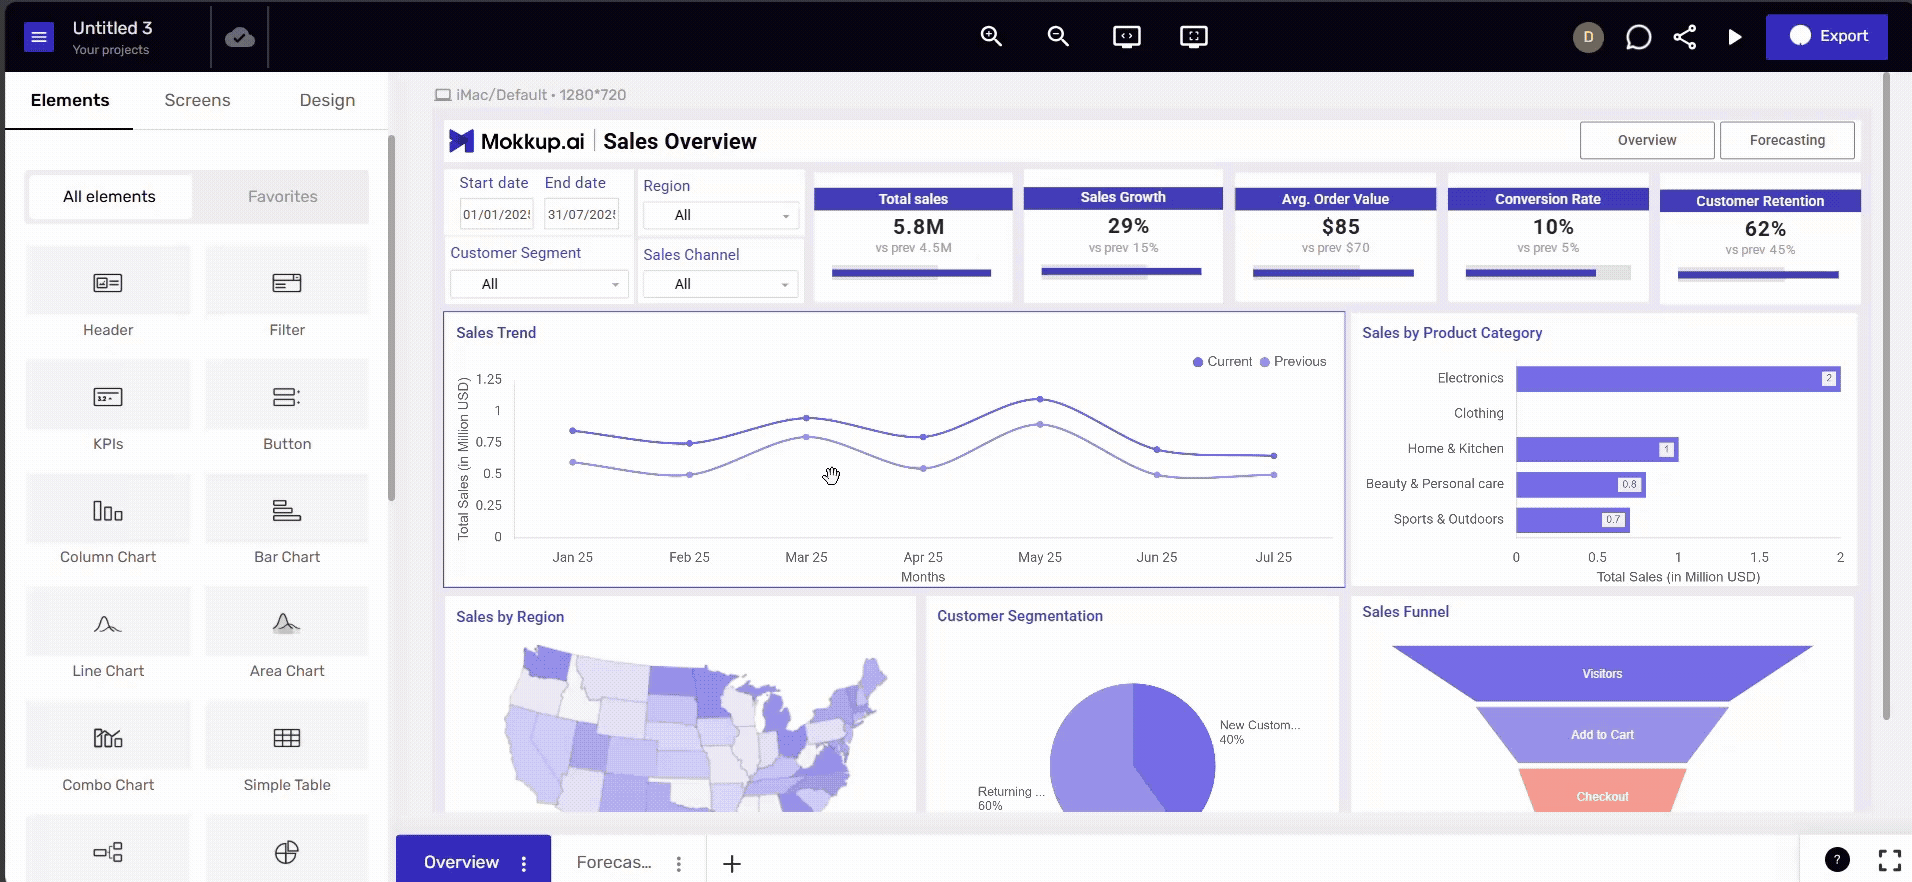Click the Conversion Rate progress bar
Screen dimensions: 1912x882
[1548, 273]
